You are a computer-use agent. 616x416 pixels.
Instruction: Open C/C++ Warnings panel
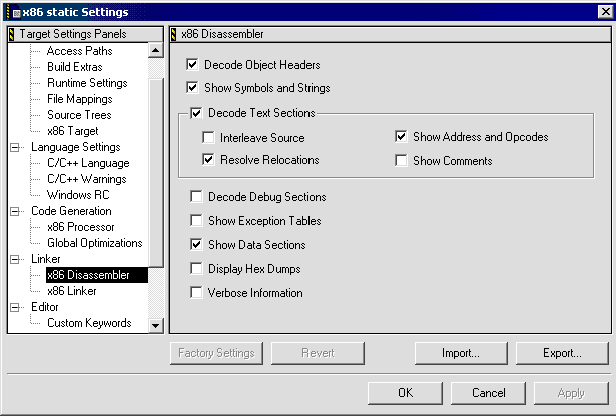[87, 179]
